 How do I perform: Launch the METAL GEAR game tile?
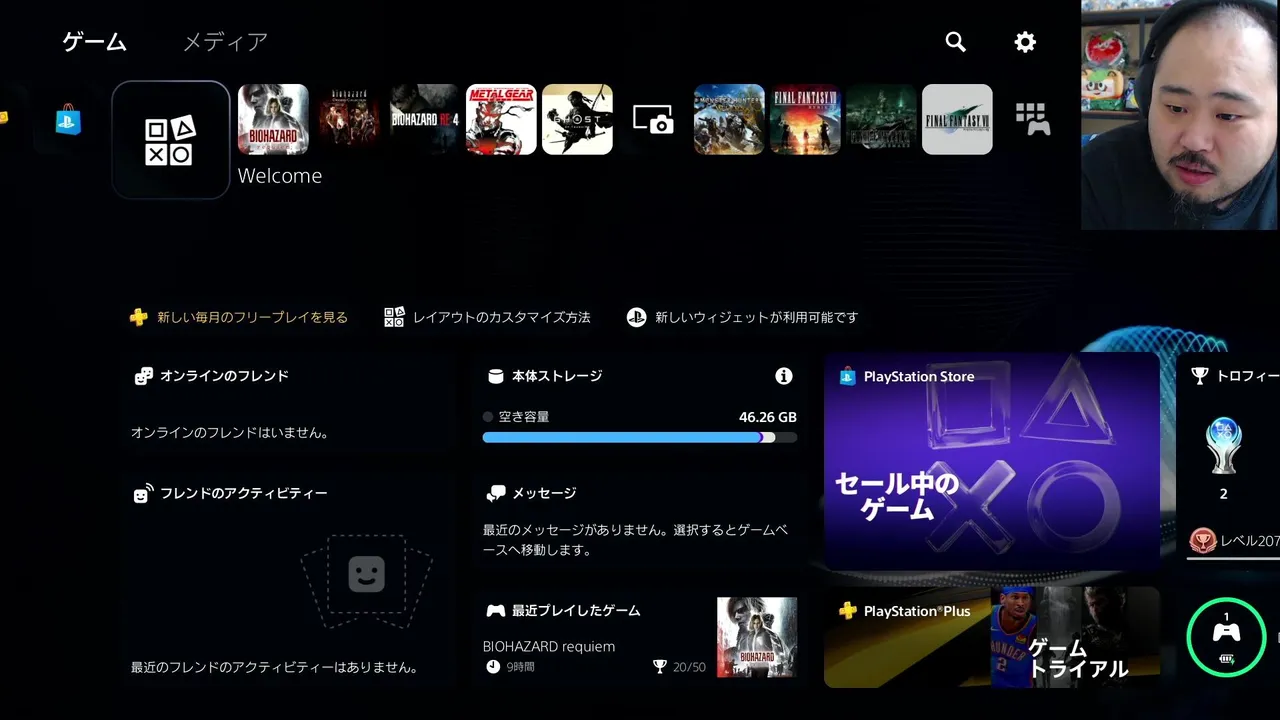[501, 119]
